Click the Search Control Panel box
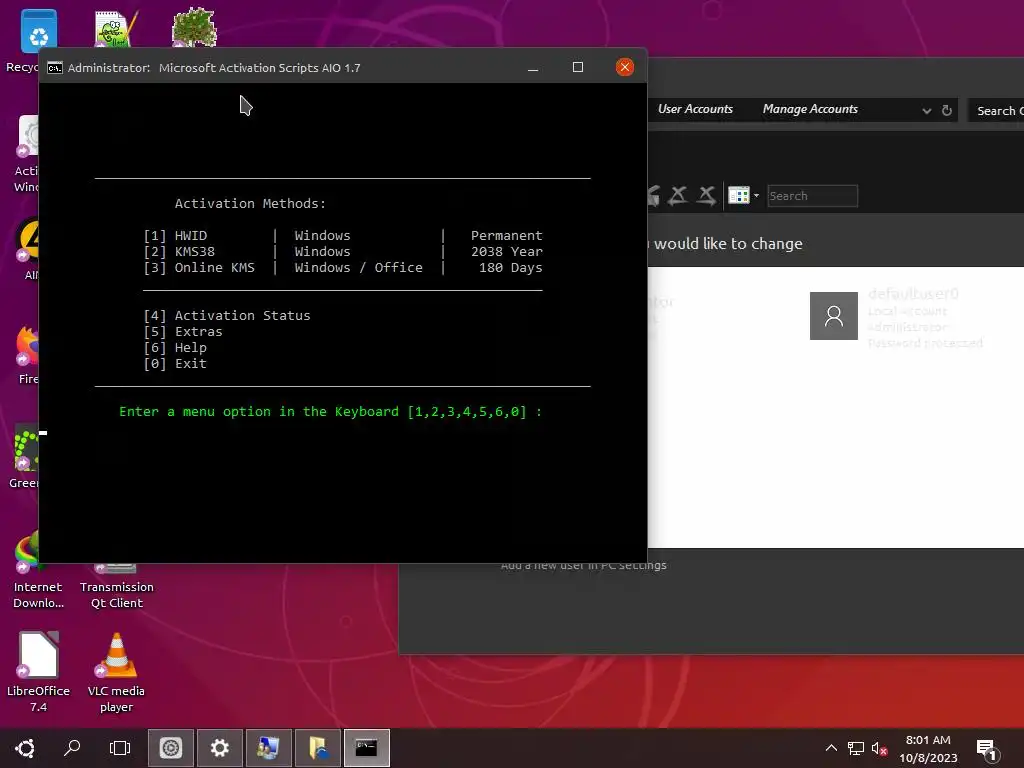Viewport: 1024px width, 768px height. (x=997, y=110)
